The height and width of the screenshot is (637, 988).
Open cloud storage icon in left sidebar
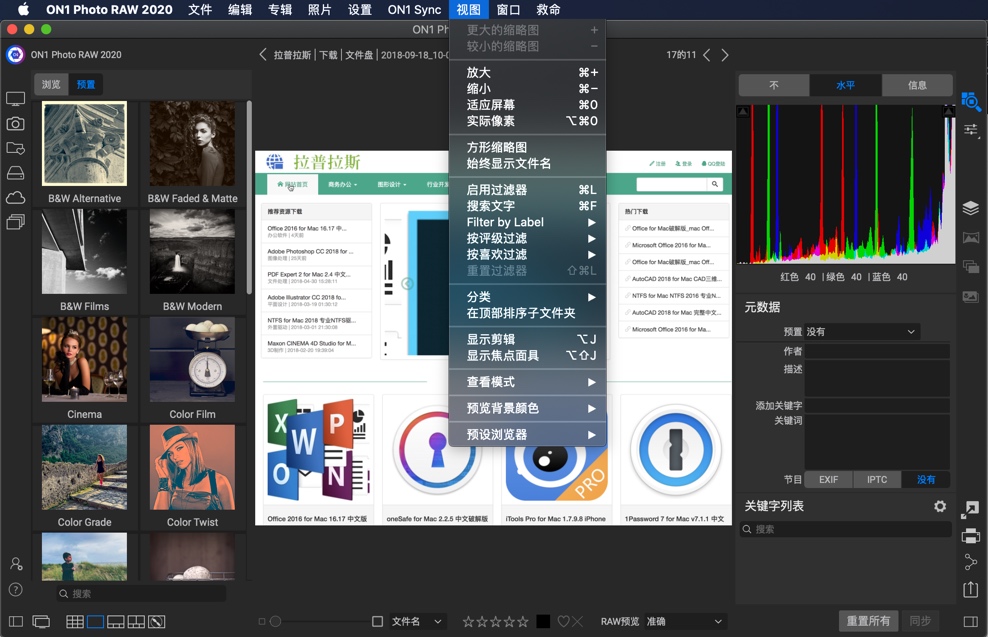point(15,197)
